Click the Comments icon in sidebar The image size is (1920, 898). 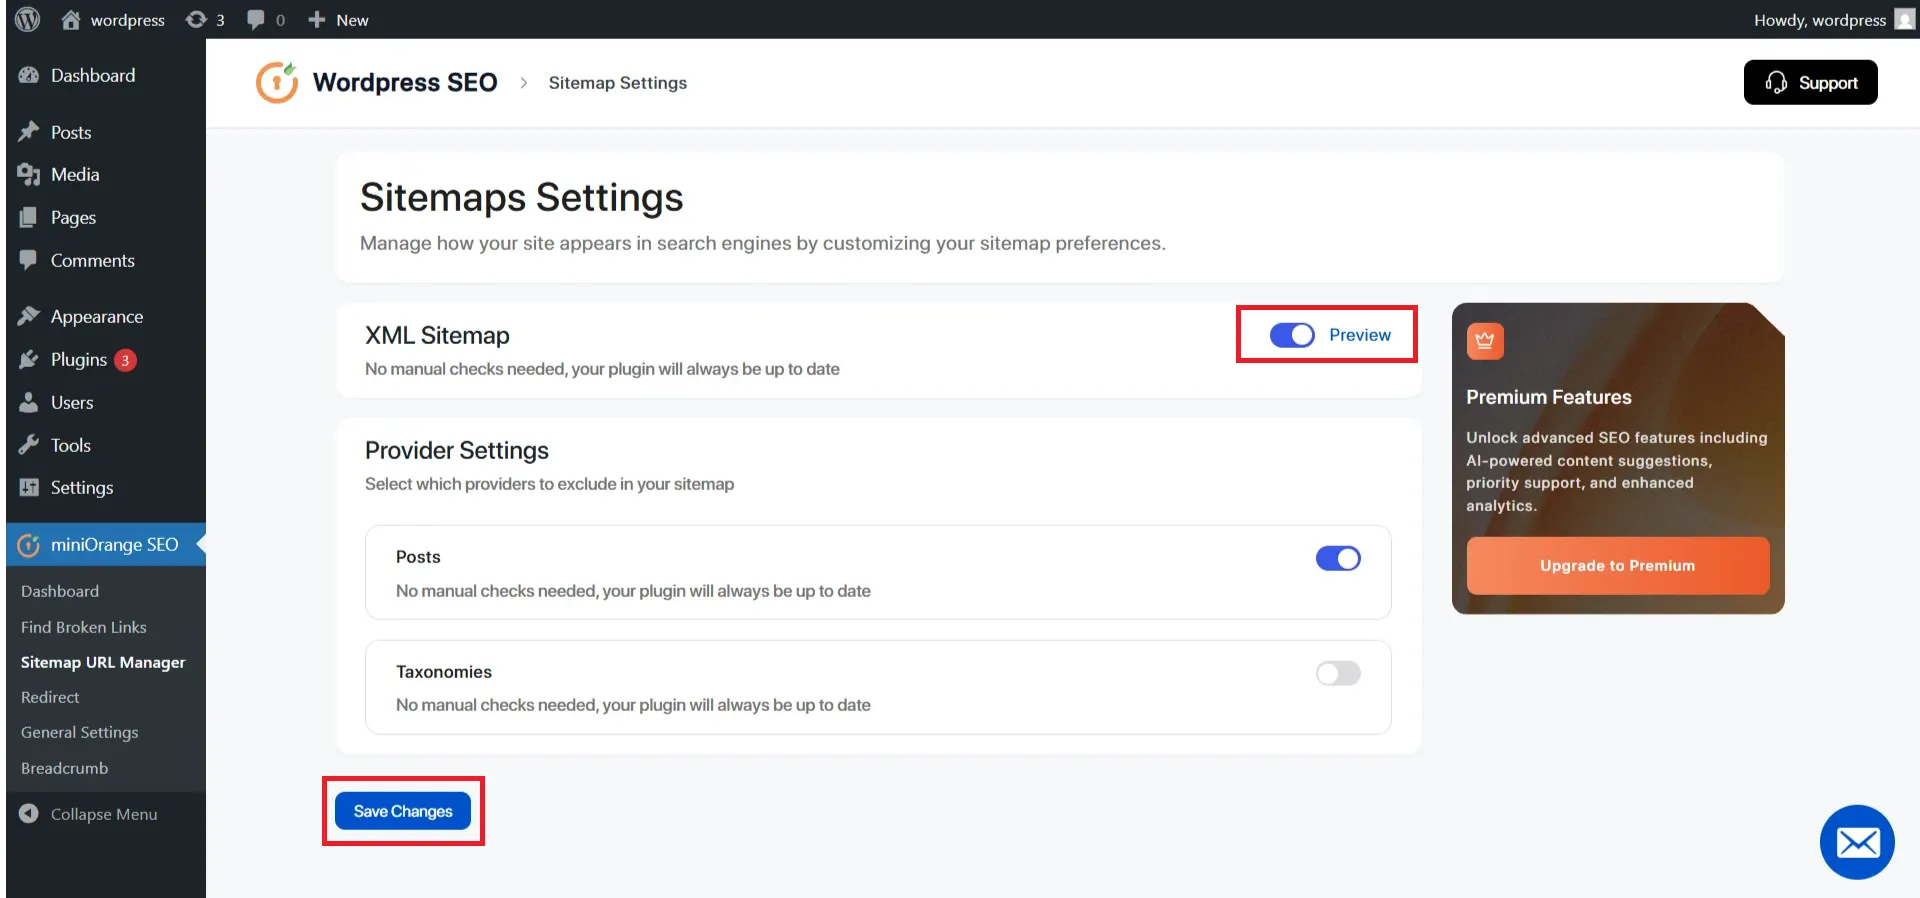[x=29, y=260]
